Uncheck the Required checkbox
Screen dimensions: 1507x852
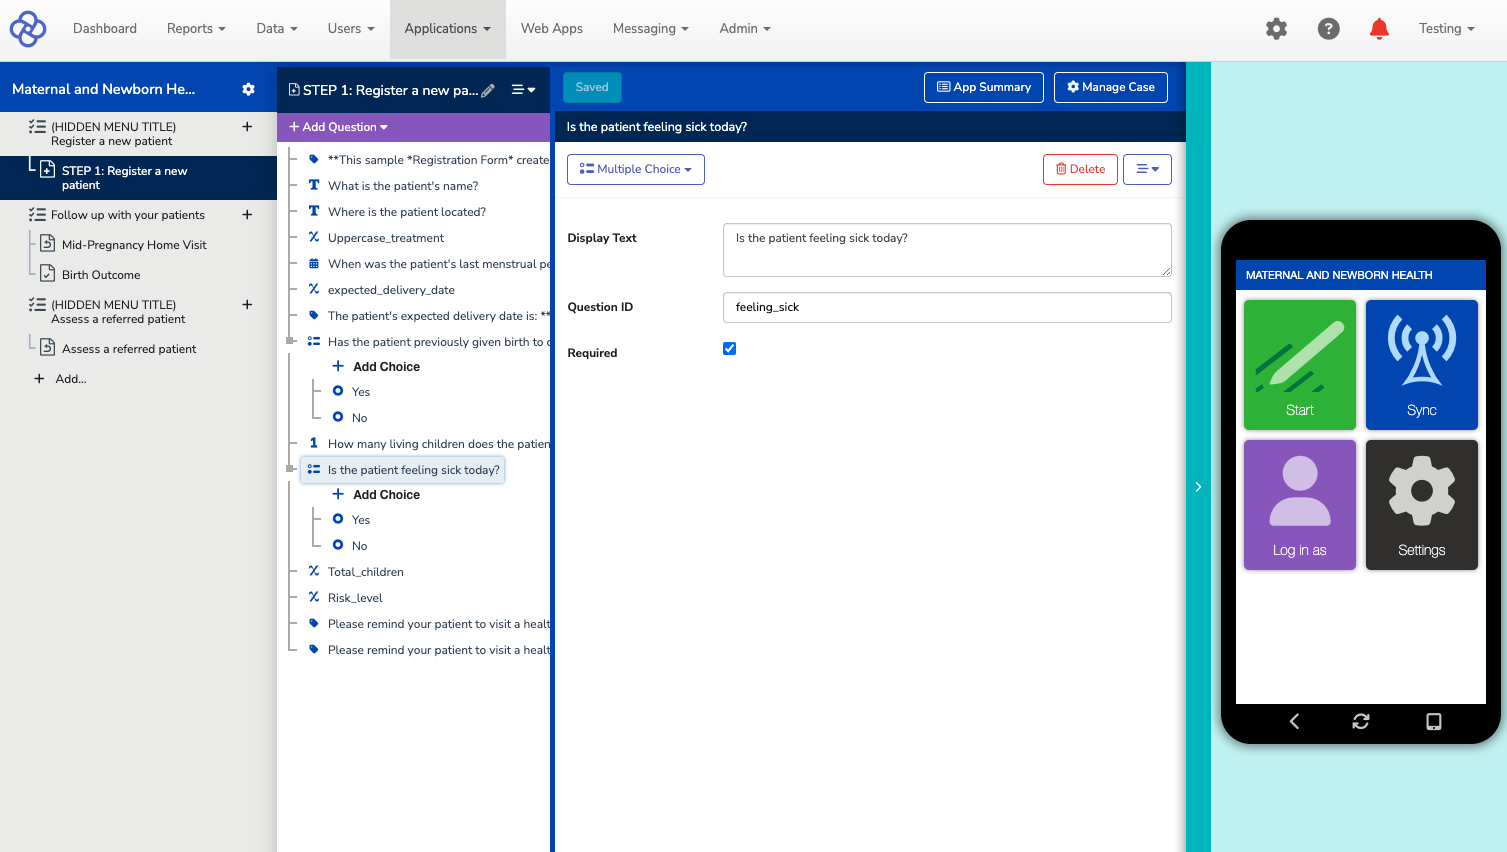[x=729, y=349]
